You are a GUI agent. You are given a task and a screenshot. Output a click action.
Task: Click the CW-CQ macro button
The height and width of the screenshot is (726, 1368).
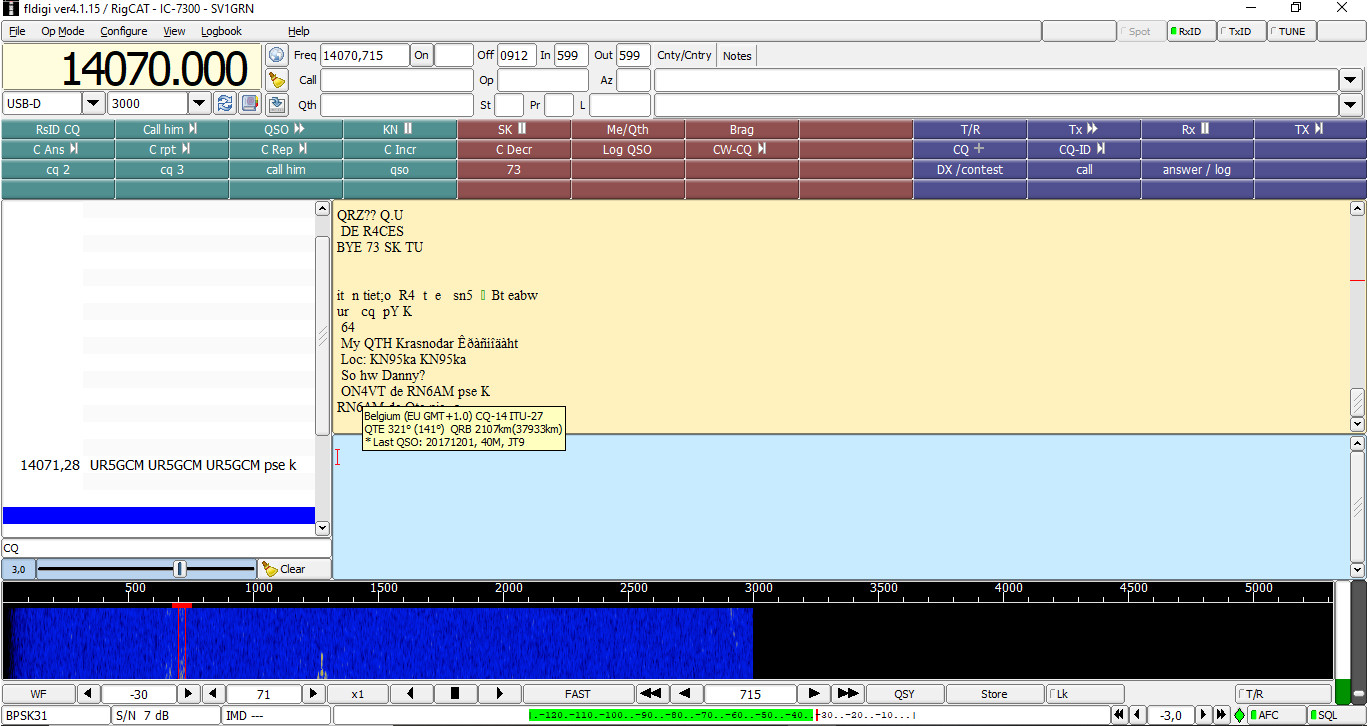(742, 150)
